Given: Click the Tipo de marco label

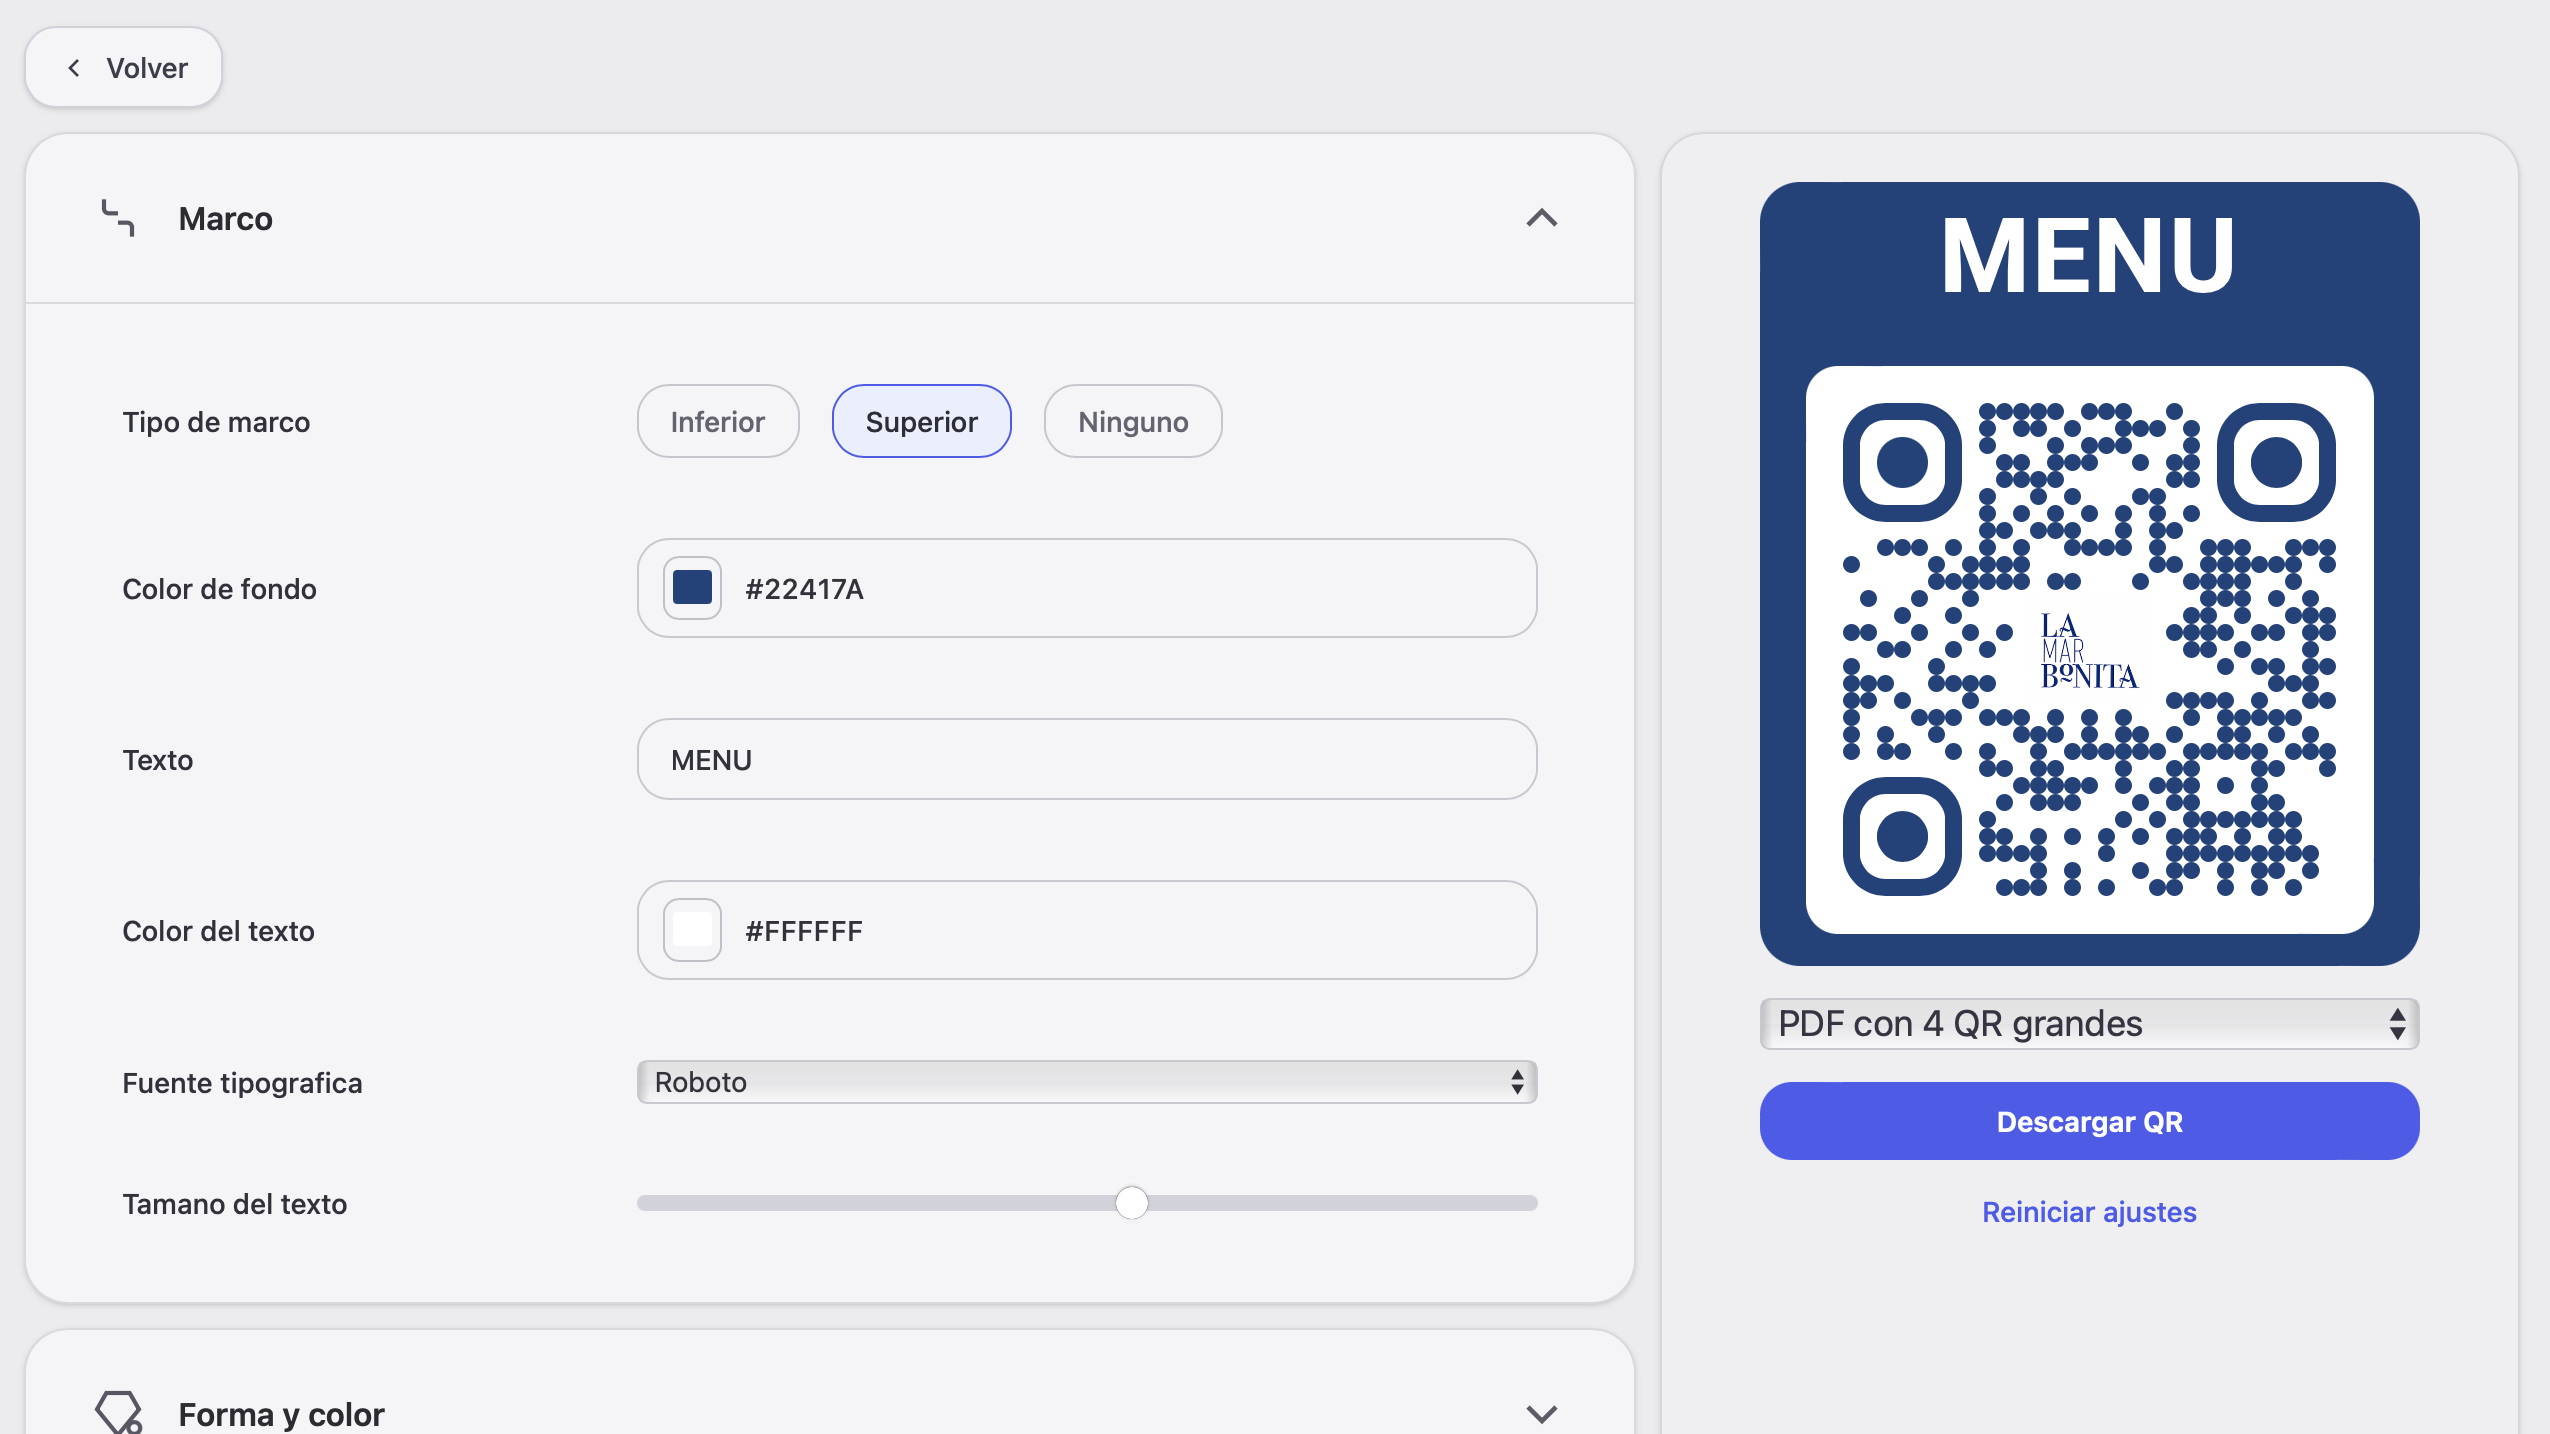Looking at the screenshot, I should click(x=216, y=421).
